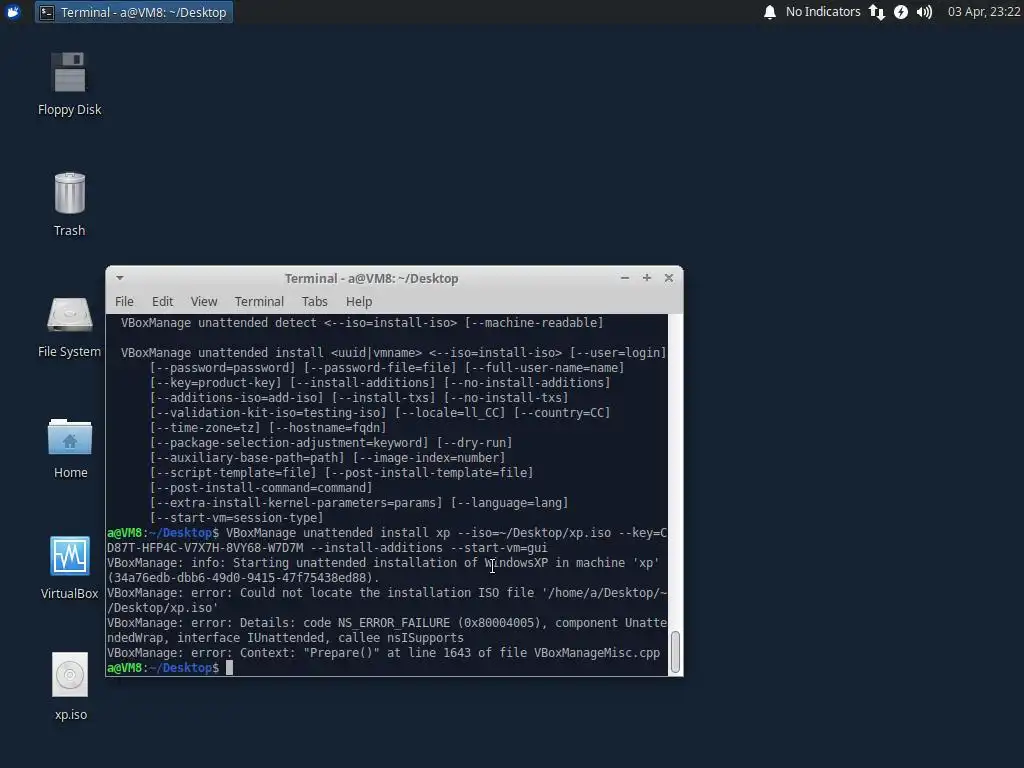Open the volume speaker icon
1024x768 pixels.
(x=924, y=12)
